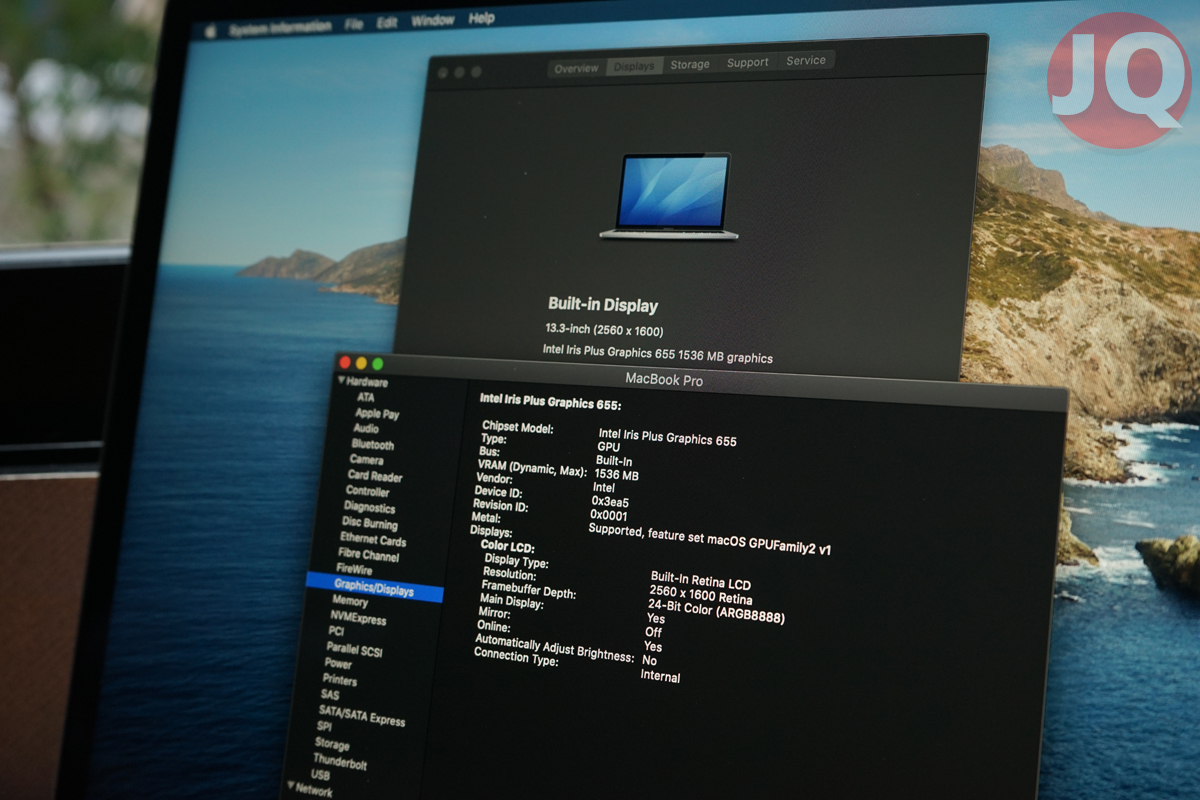Select SPI in the sidebar
The height and width of the screenshot is (800, 1200).
[x=324, y=727]
